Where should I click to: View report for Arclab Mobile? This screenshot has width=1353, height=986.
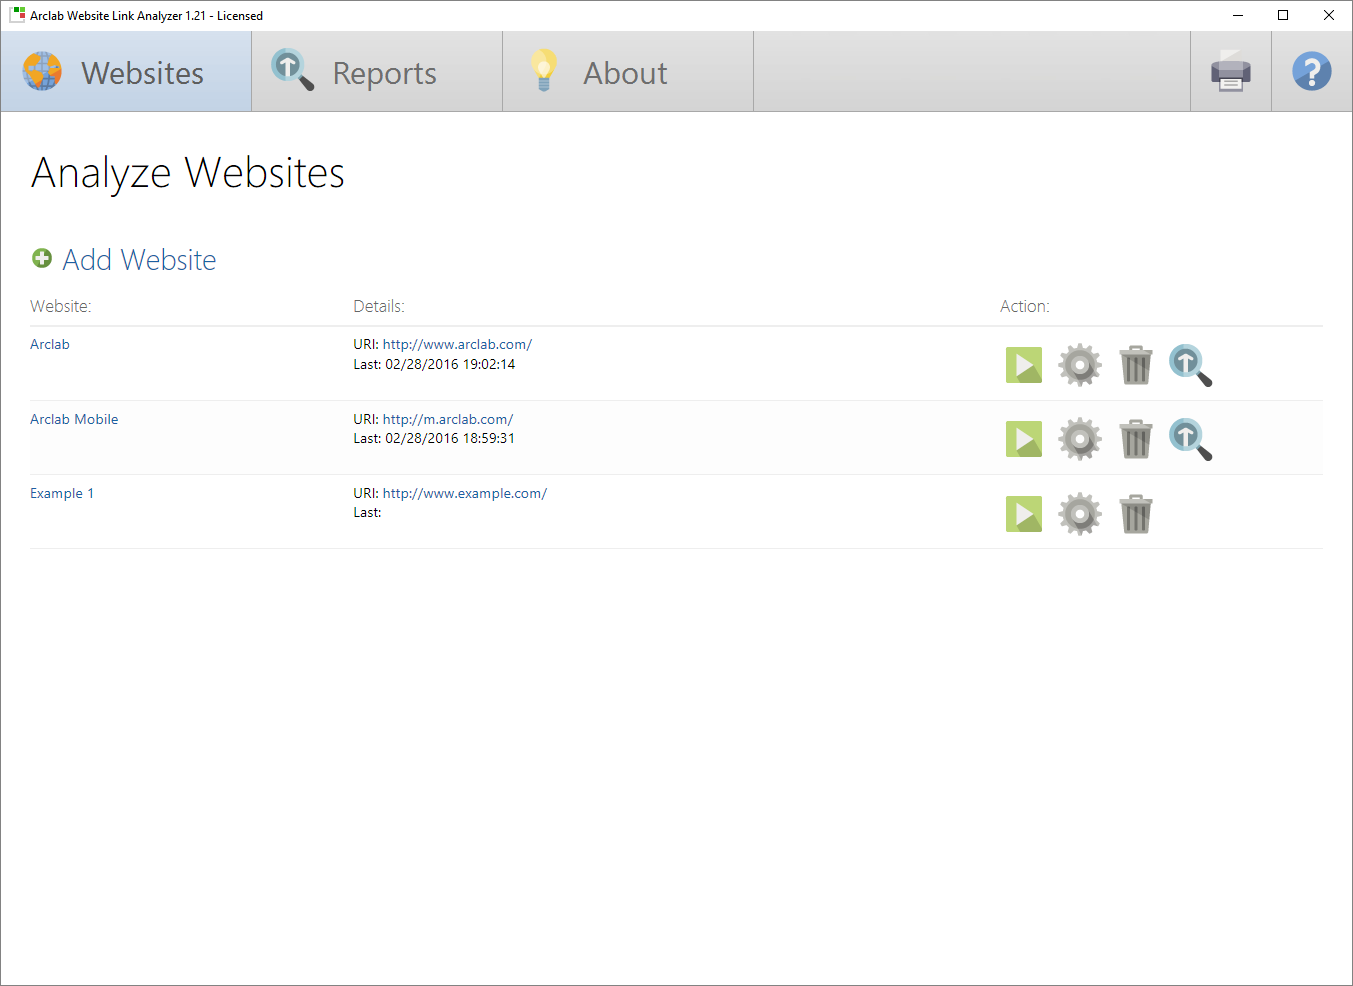(1190, 439)
